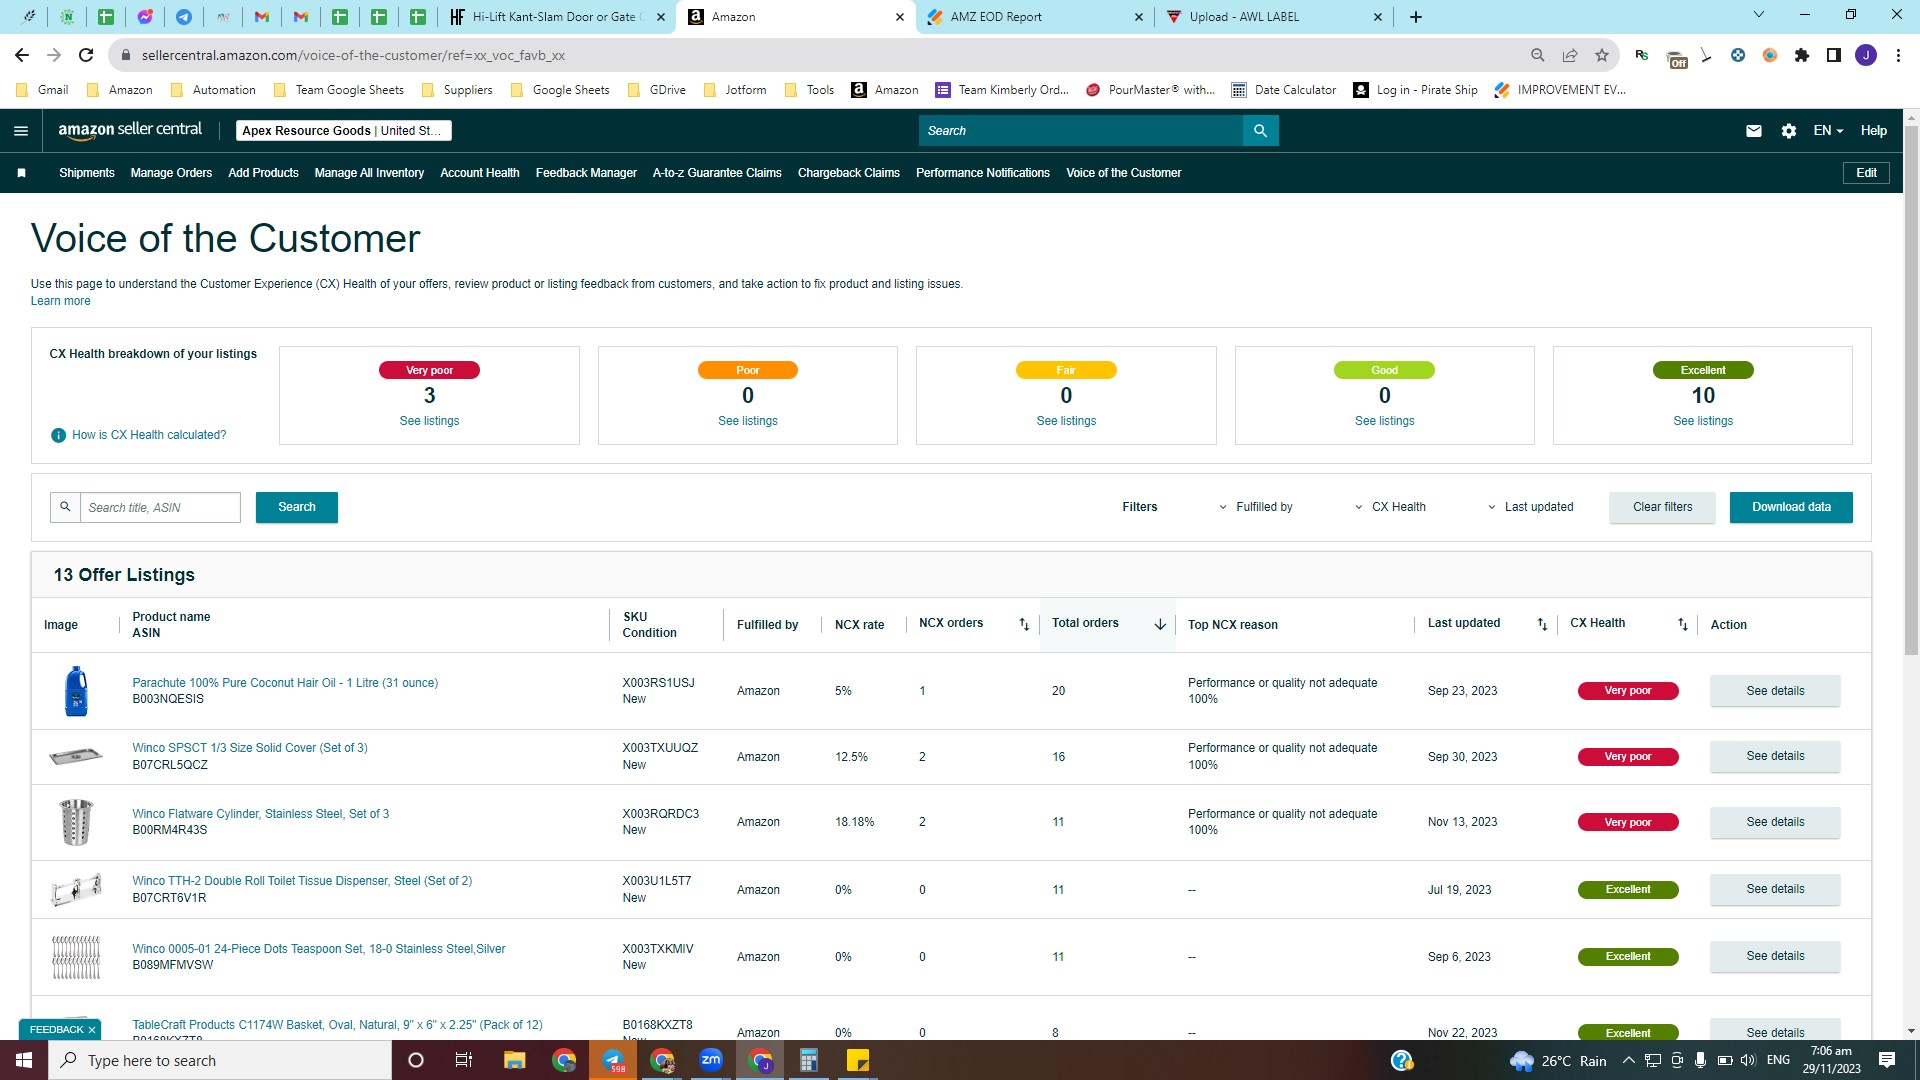Click the Winco SPSCT Solid Cover thumbnail
1920x1080 pixels.
(76, 757)
